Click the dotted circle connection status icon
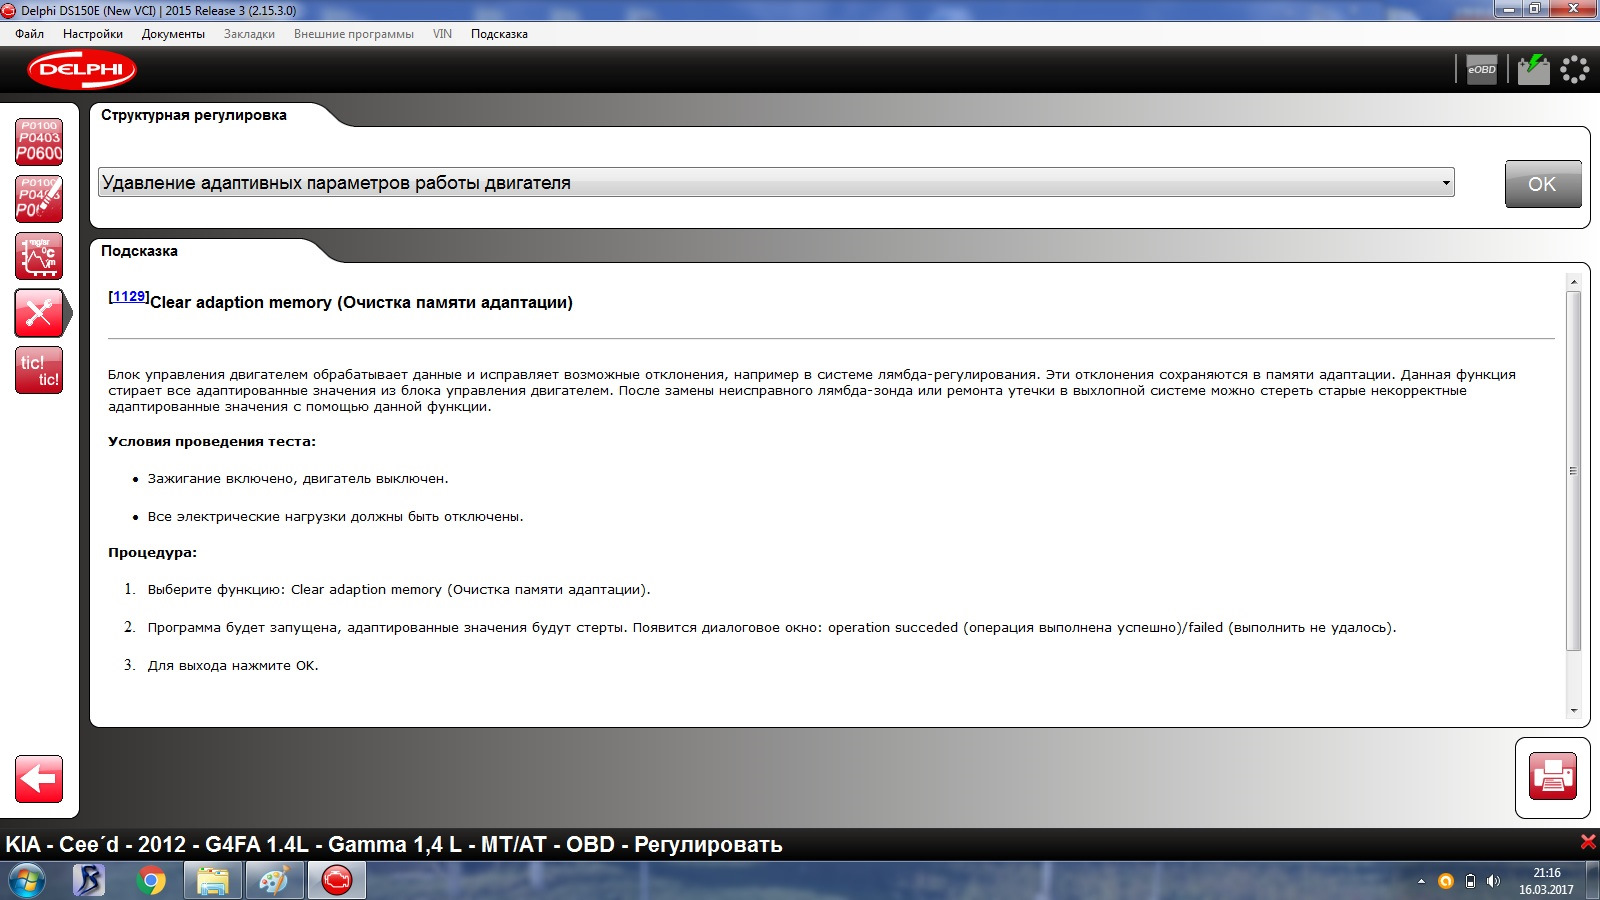This screenshot has height=900, width=1600. (x=1574, y=70)
